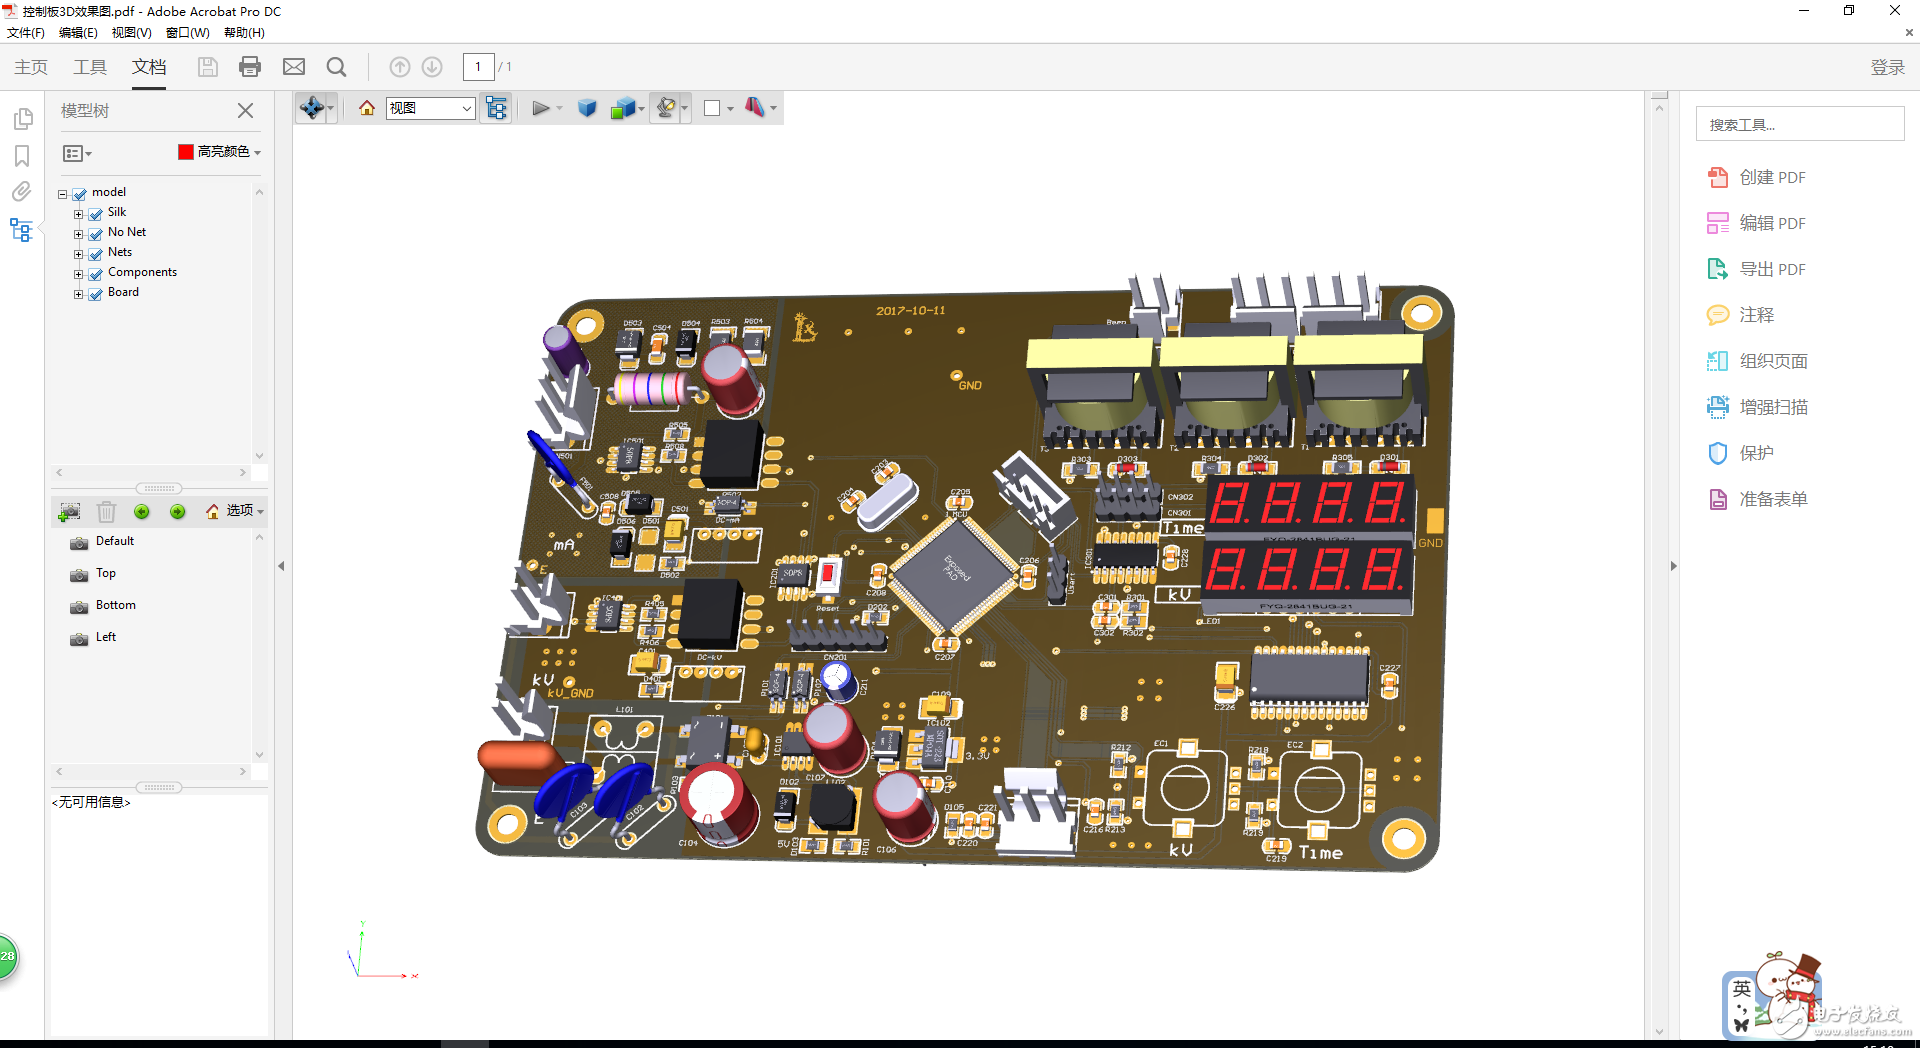Image resolution: width=1920 pixels, height=1048 pixels.
Task: Expand the Nets tree node
Action: [x=80, y=252]
